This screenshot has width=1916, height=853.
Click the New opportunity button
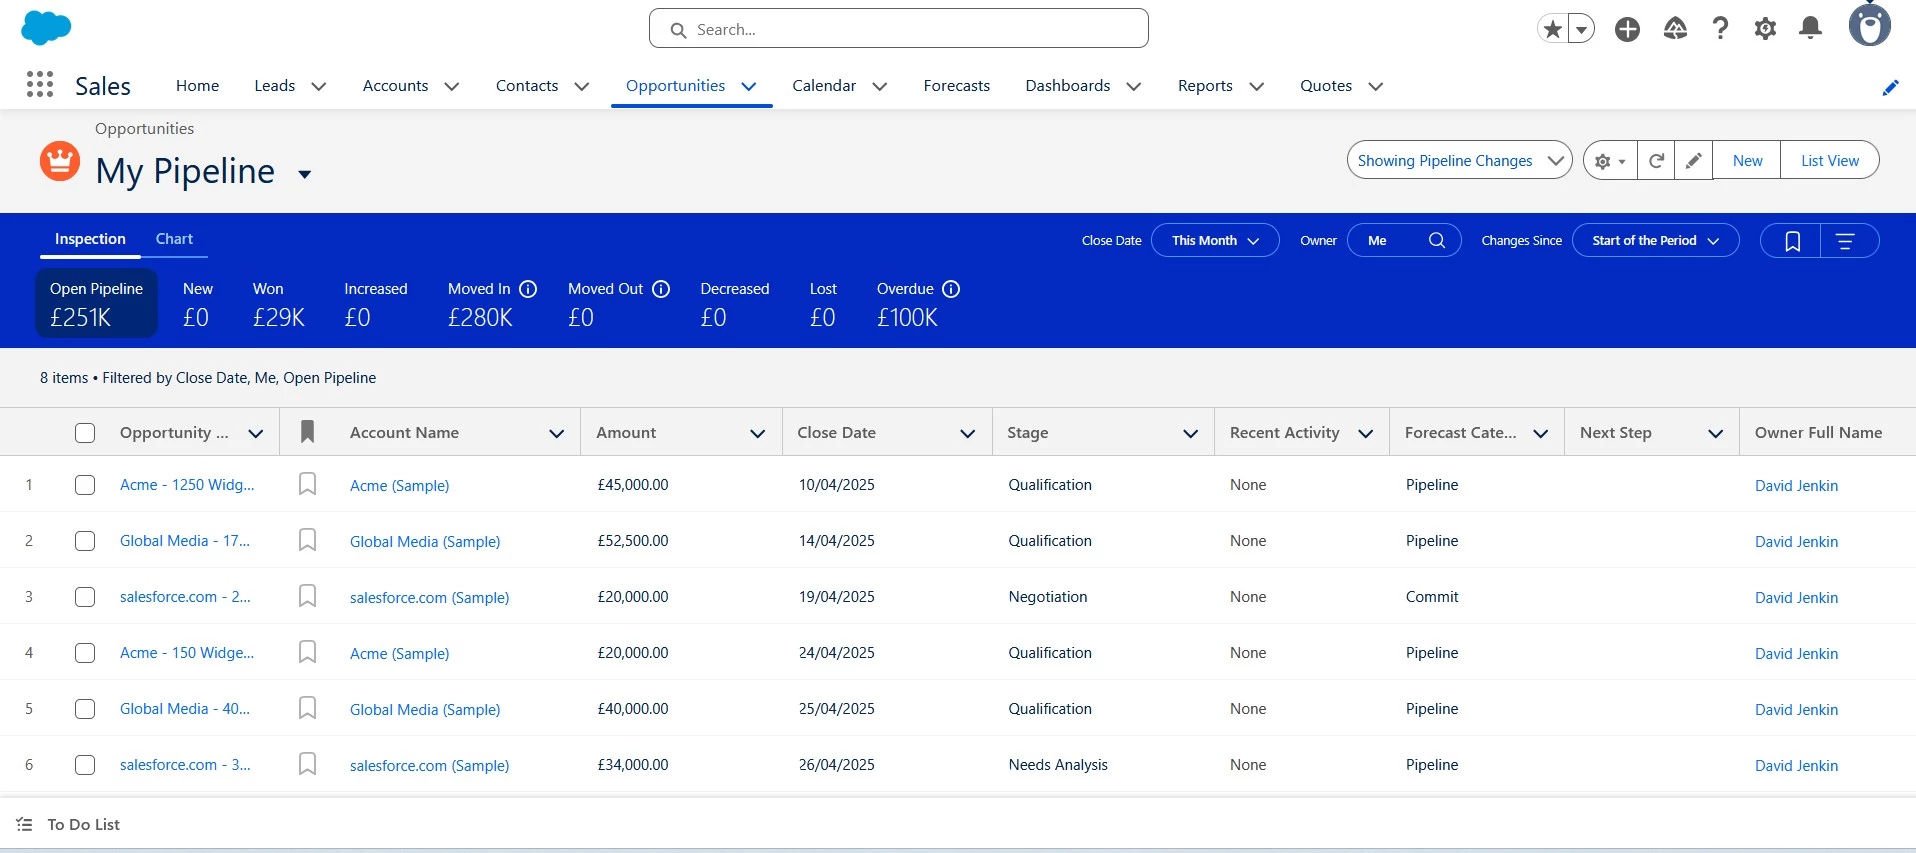pyautogui.click(x=1747, y=160)
